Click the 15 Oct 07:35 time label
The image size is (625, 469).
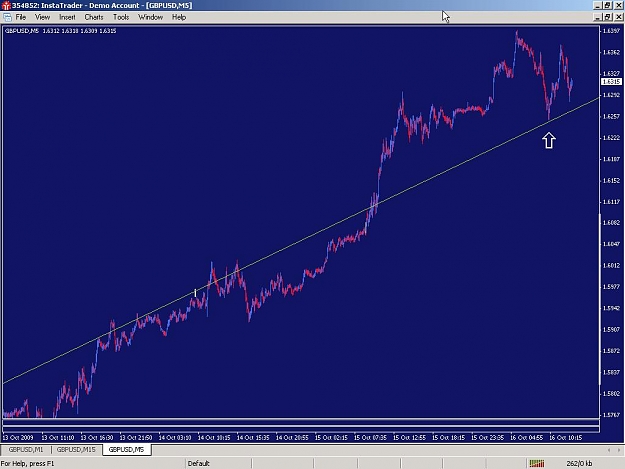coord(370,438)
